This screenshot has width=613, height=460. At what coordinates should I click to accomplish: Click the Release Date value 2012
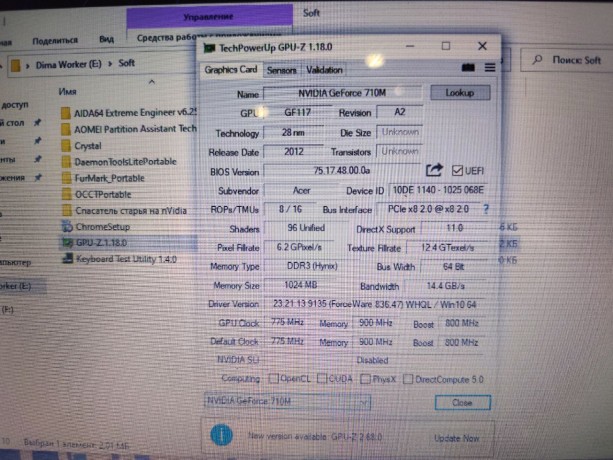tap(294, 151)
